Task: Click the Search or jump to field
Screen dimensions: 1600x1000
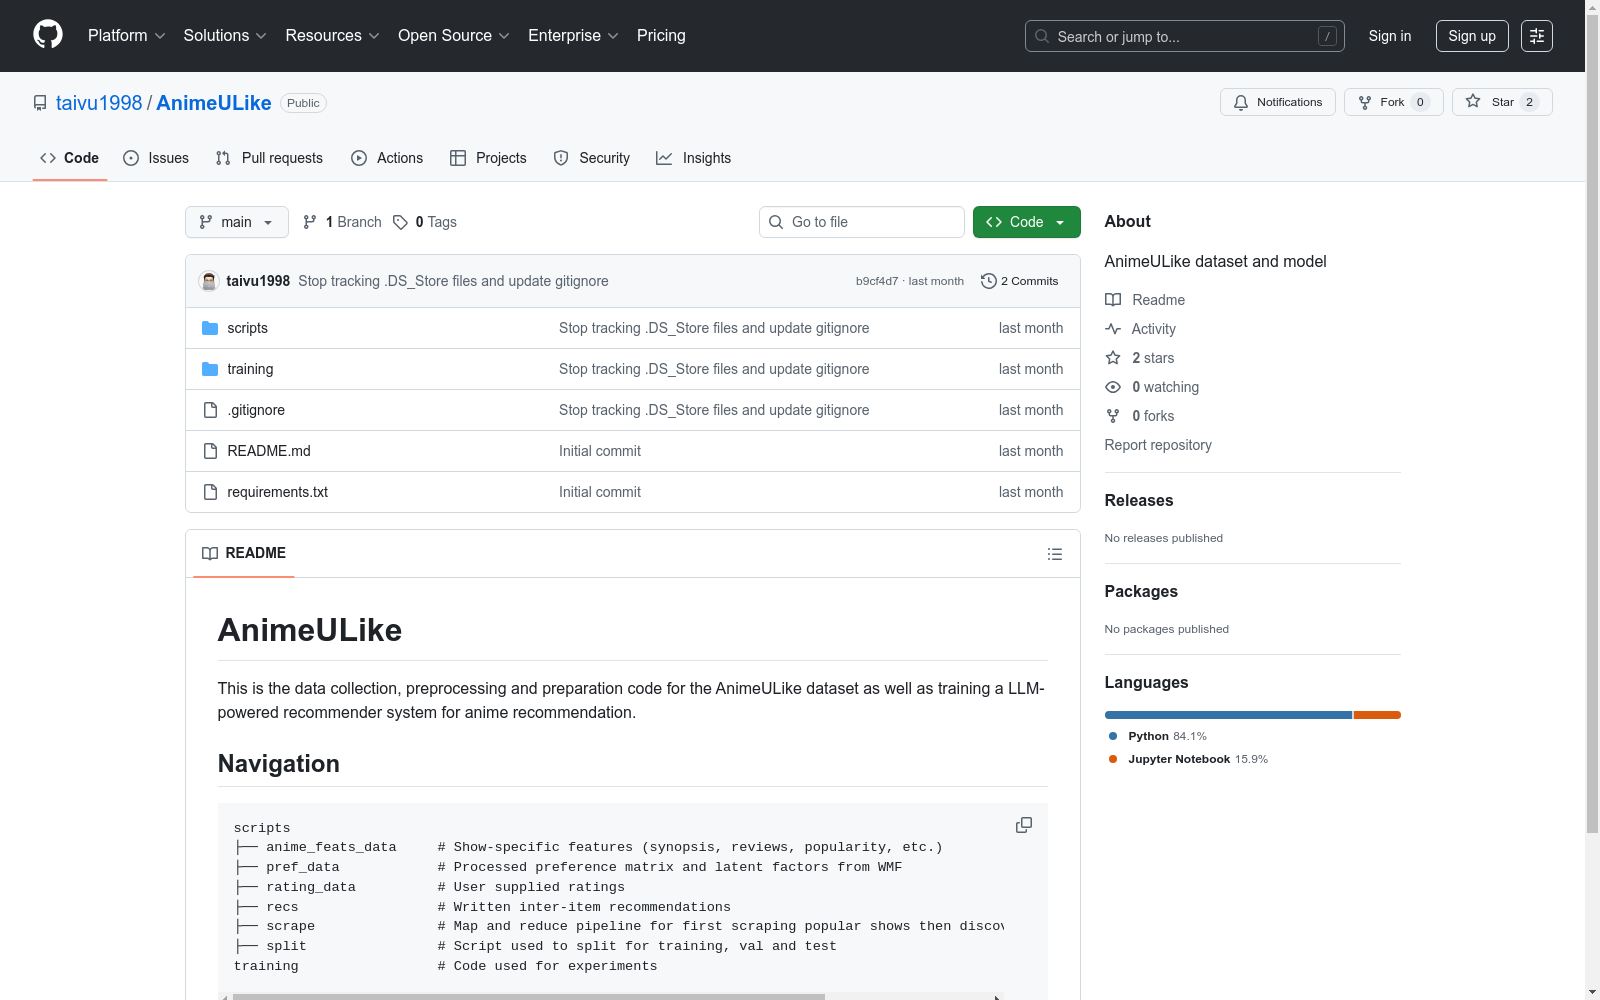Action: 1185,36
